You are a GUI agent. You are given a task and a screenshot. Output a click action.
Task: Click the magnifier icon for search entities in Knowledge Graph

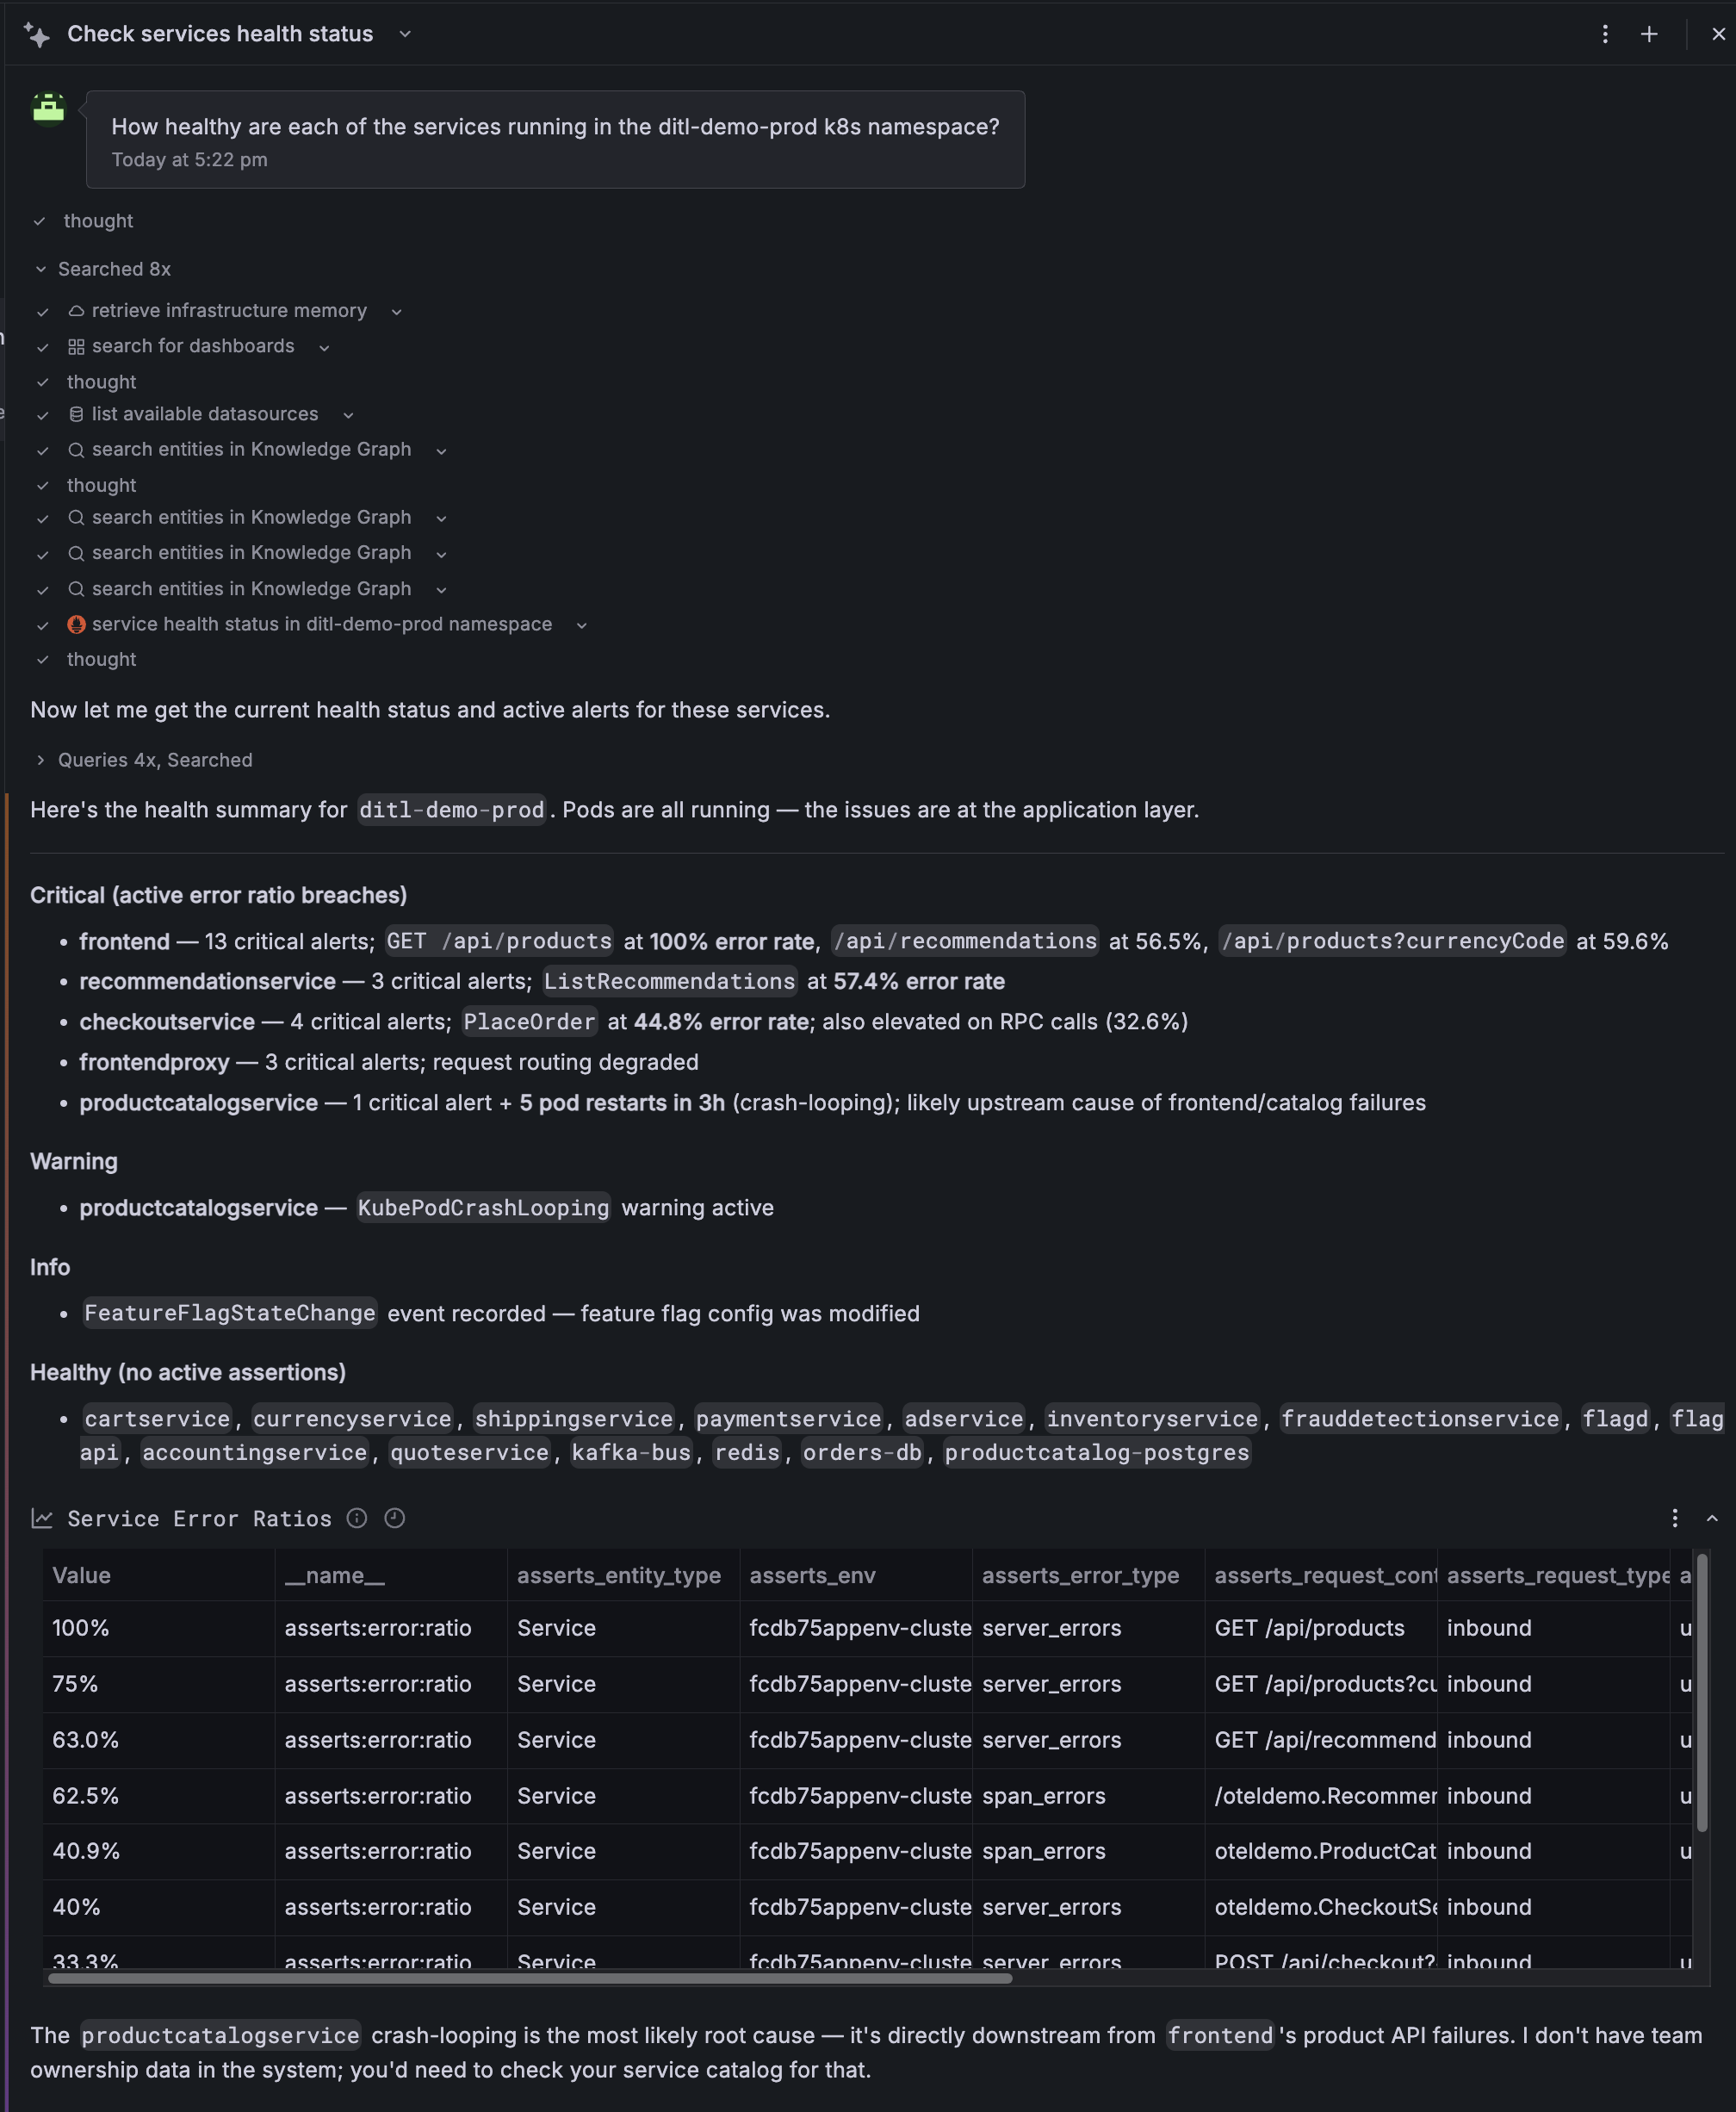coord(77,450)
